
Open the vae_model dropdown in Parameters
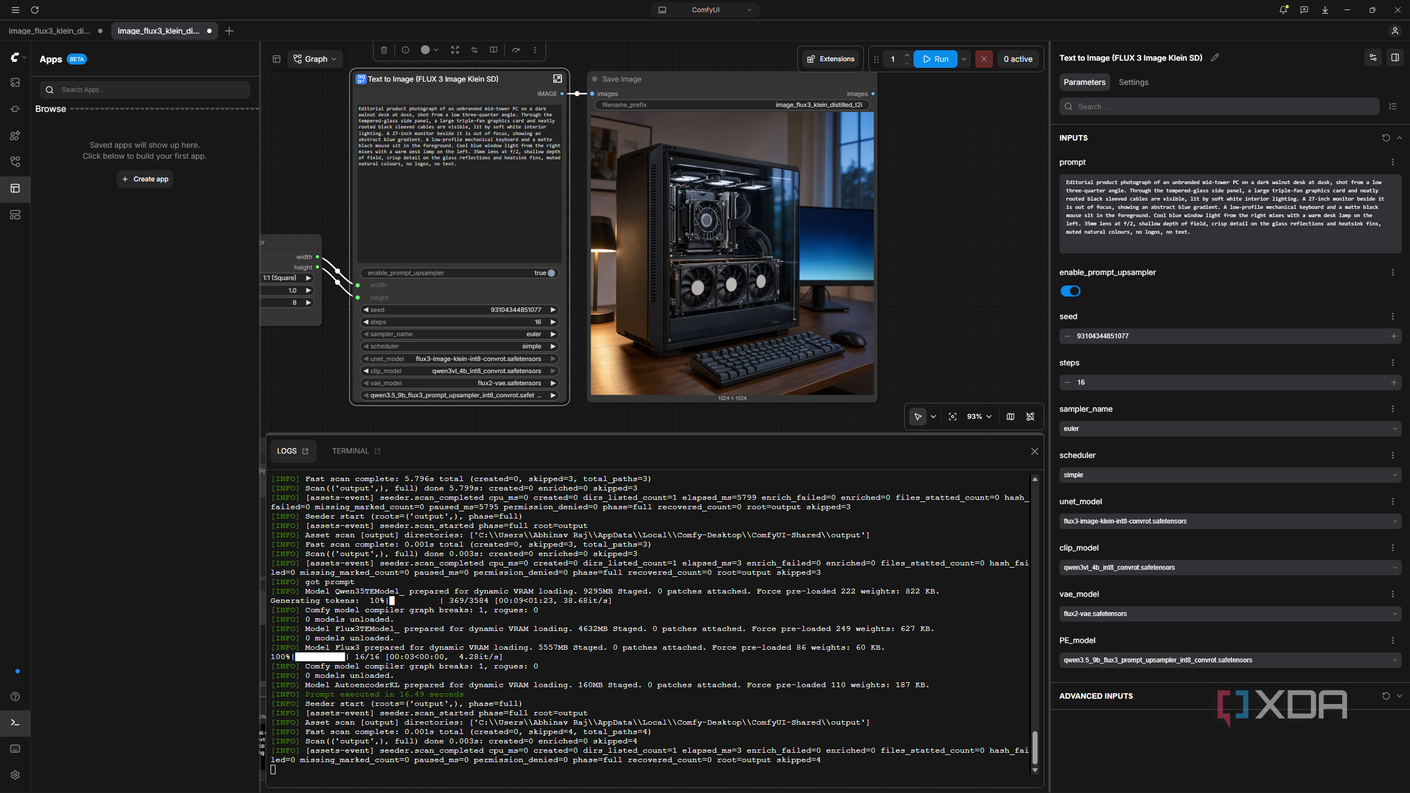(1230, 614)
